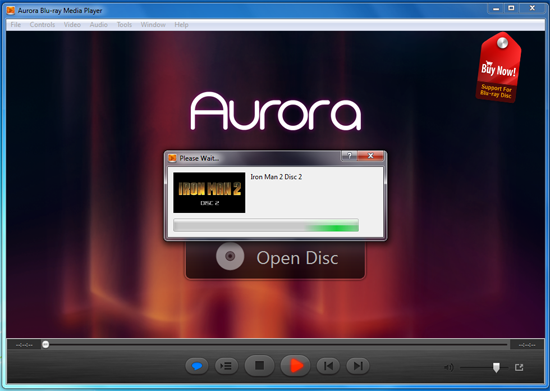Open the Audio menu
The height and width of the screenshot is (391, 550).
coord(99,25)
